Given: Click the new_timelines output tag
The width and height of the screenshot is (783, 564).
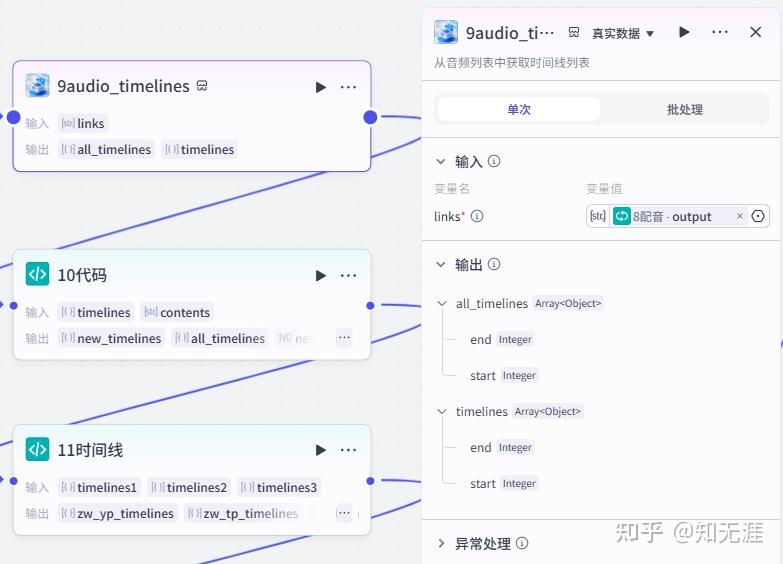Looking at the screenshot, I should coord(111,338).
